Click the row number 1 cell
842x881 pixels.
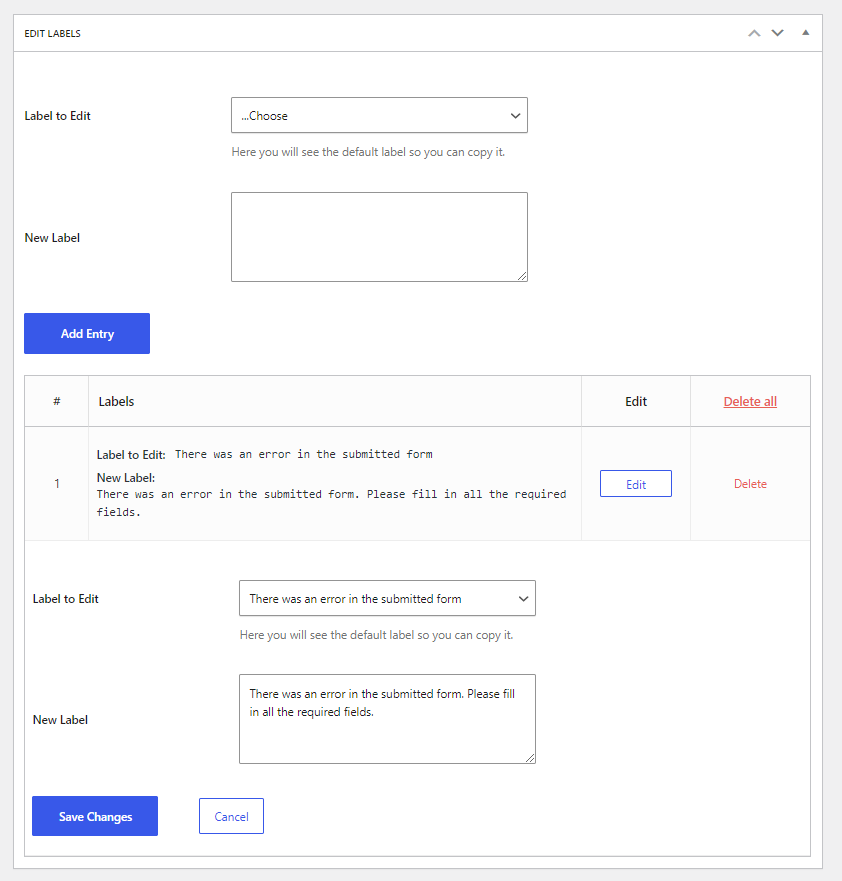click(x=57, y=484)
